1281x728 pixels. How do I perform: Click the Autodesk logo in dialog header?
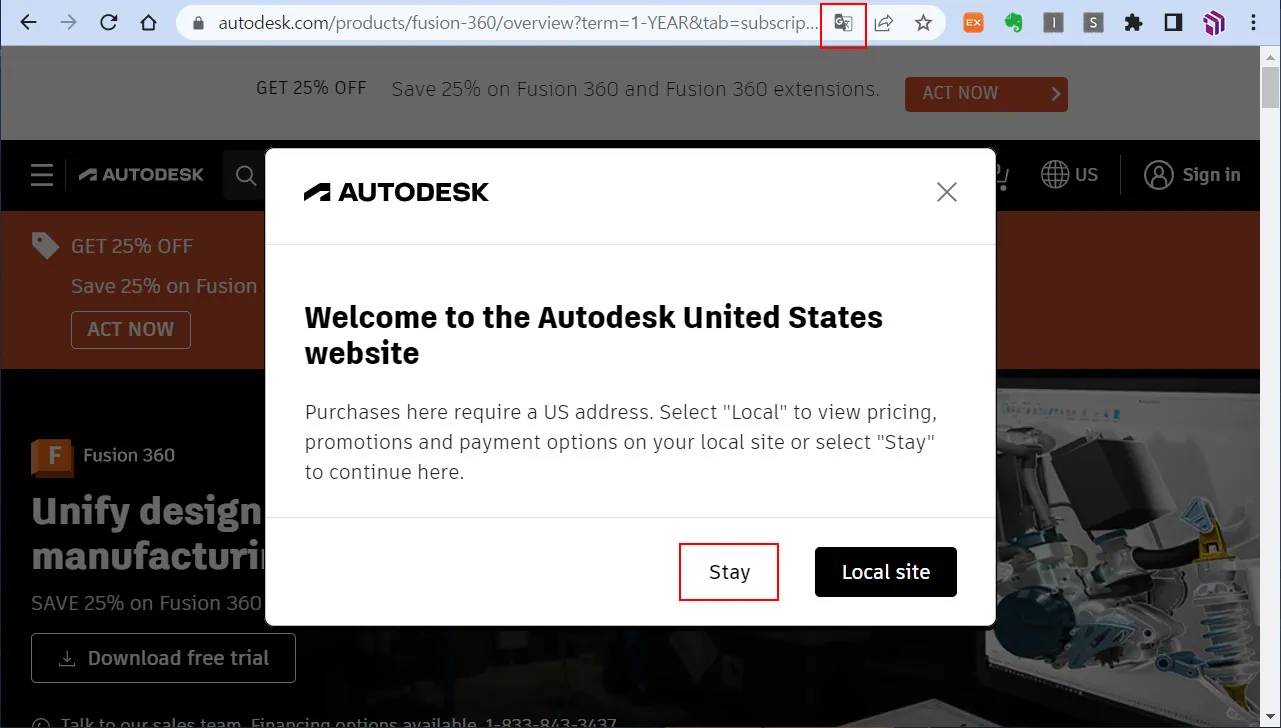[x=397, y=192]
